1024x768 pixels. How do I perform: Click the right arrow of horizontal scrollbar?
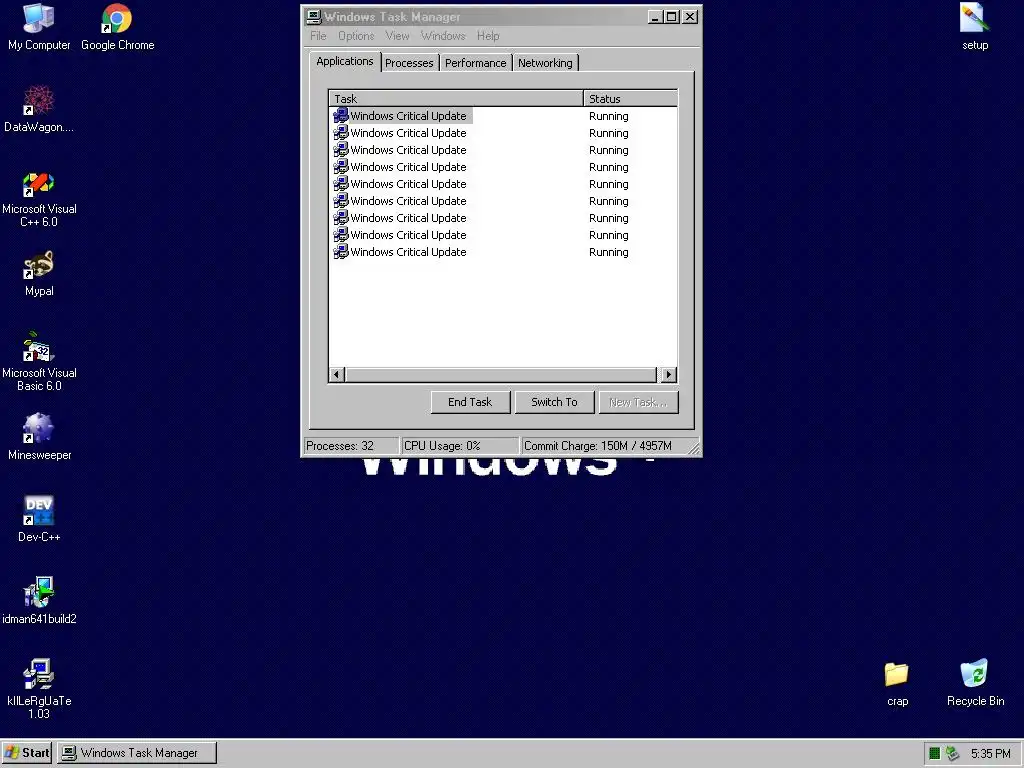coord(668,375)
